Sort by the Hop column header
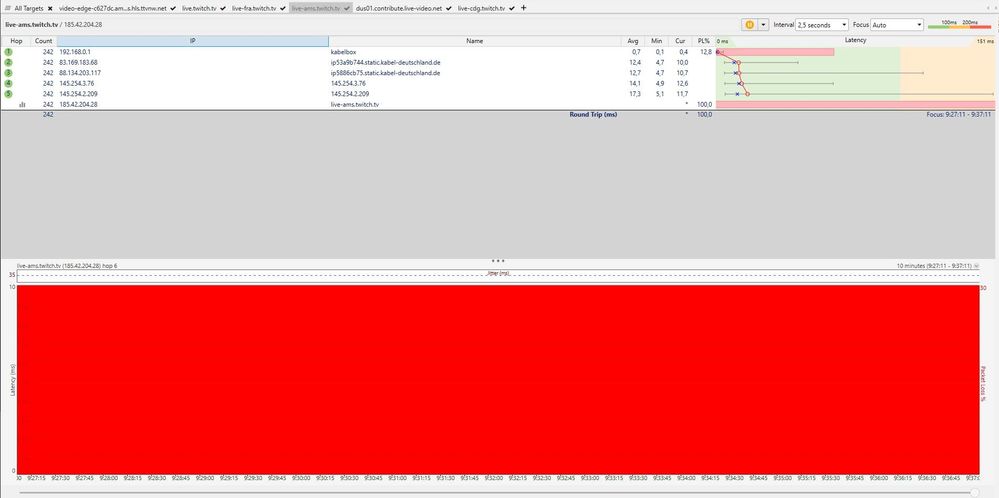This screenshot has height=498, width=999. [17, 41]
